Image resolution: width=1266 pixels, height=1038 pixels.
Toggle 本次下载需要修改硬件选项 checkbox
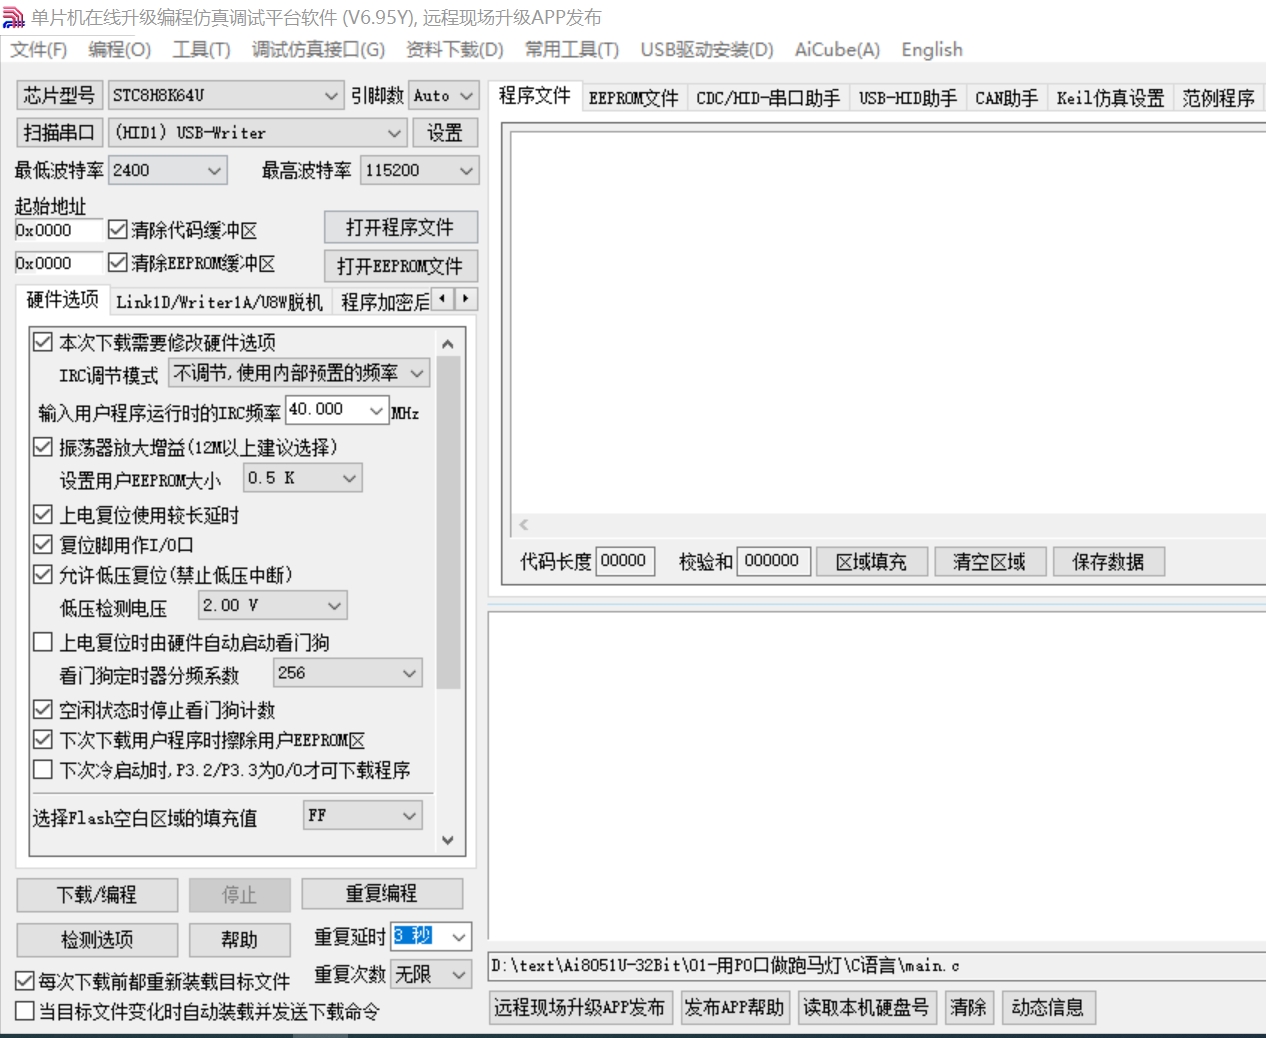(x=43, y=342)
